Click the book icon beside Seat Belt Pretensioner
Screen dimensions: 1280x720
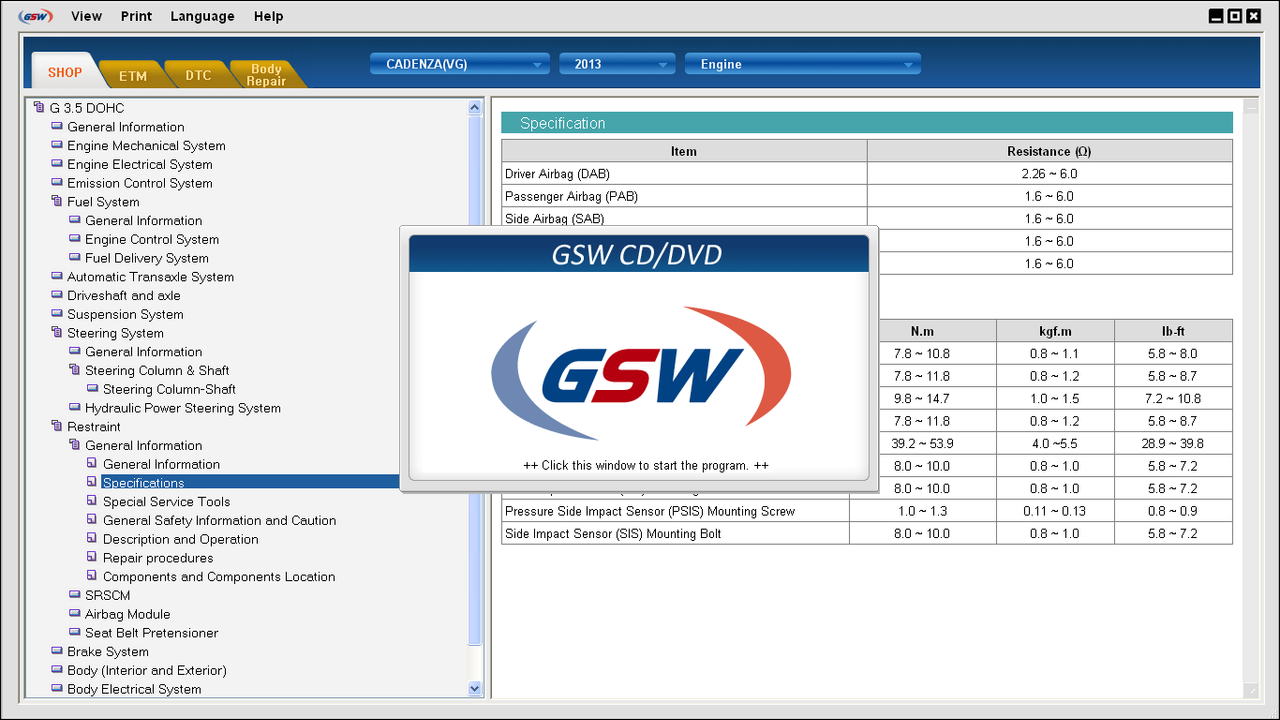75,633
